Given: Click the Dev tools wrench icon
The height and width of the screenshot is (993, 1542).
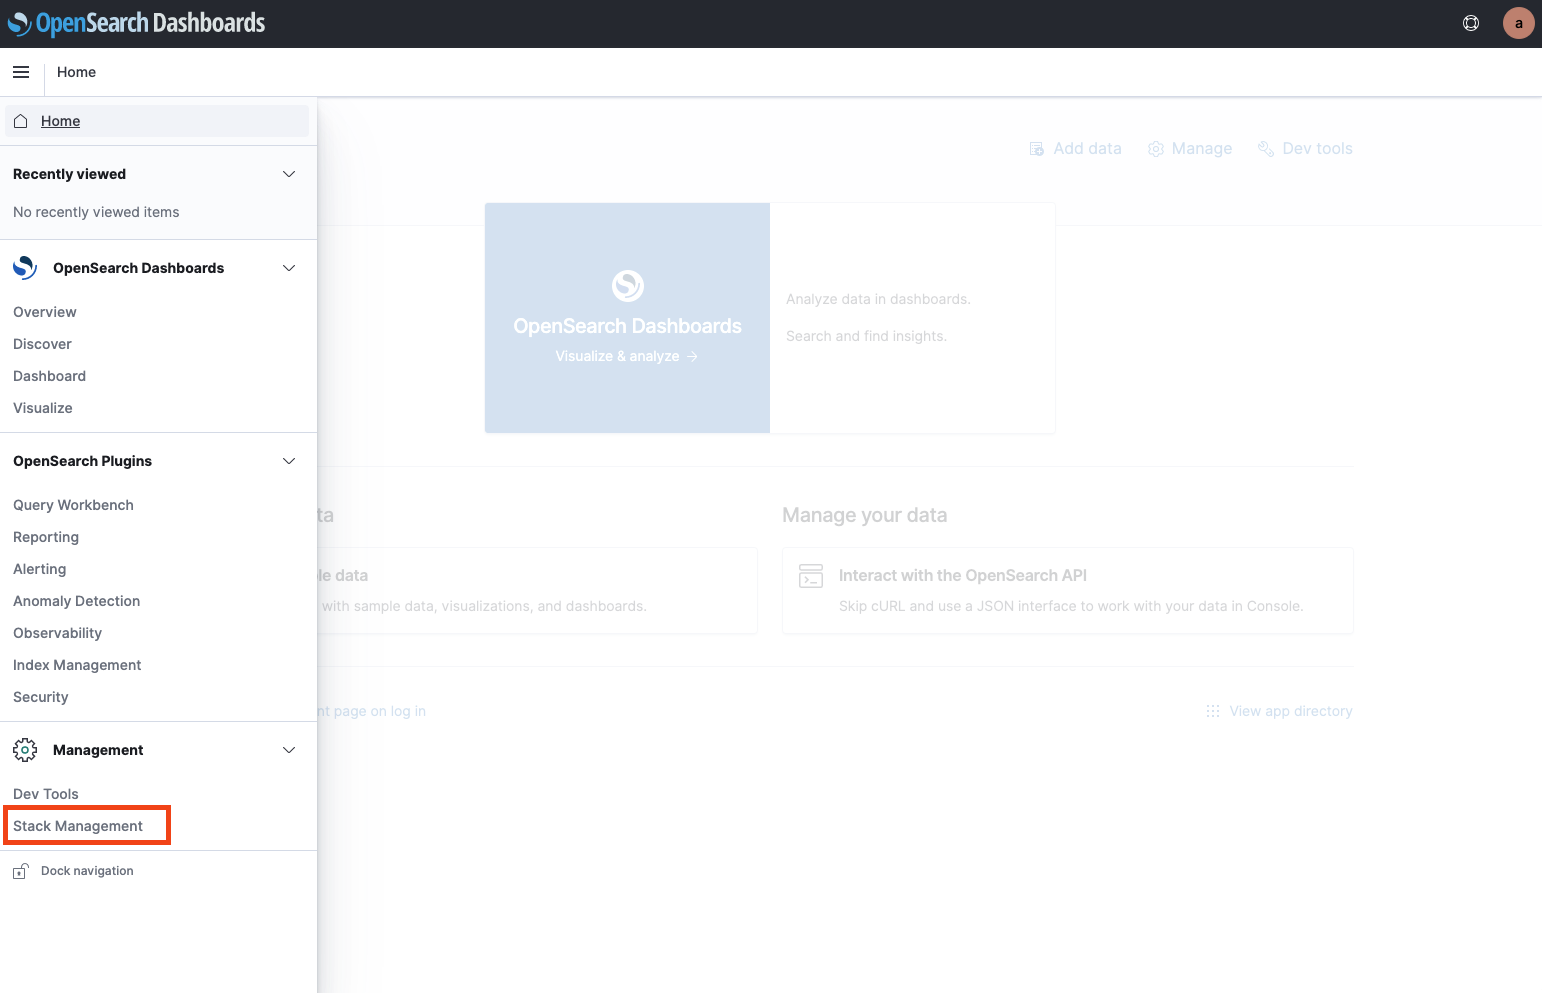Looking at the screenshot, I should tap(1266, 149).
